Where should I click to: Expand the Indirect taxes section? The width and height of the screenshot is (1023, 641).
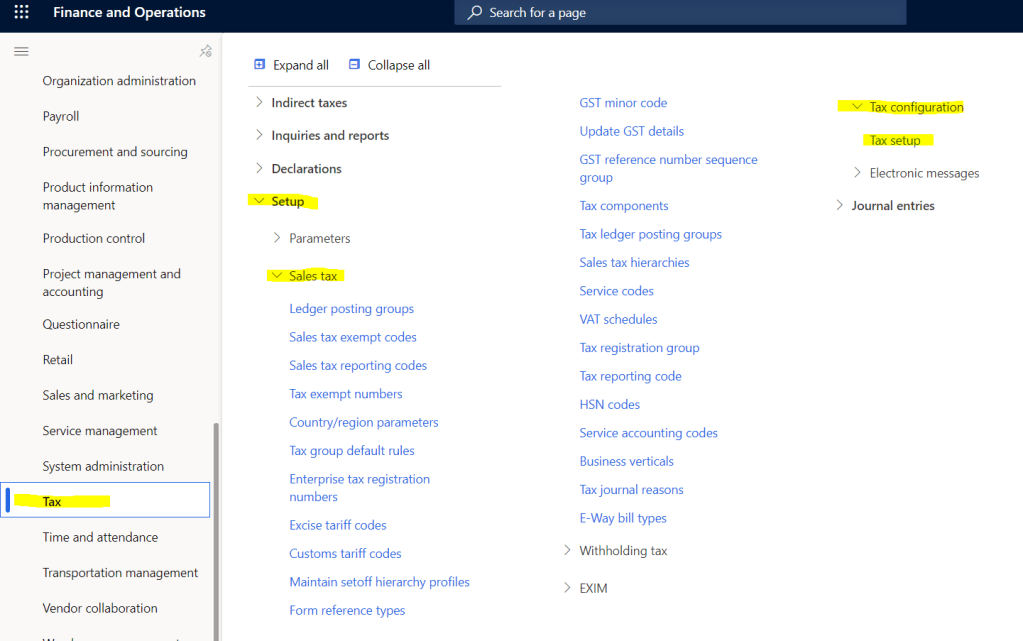(x=259, y=103)
